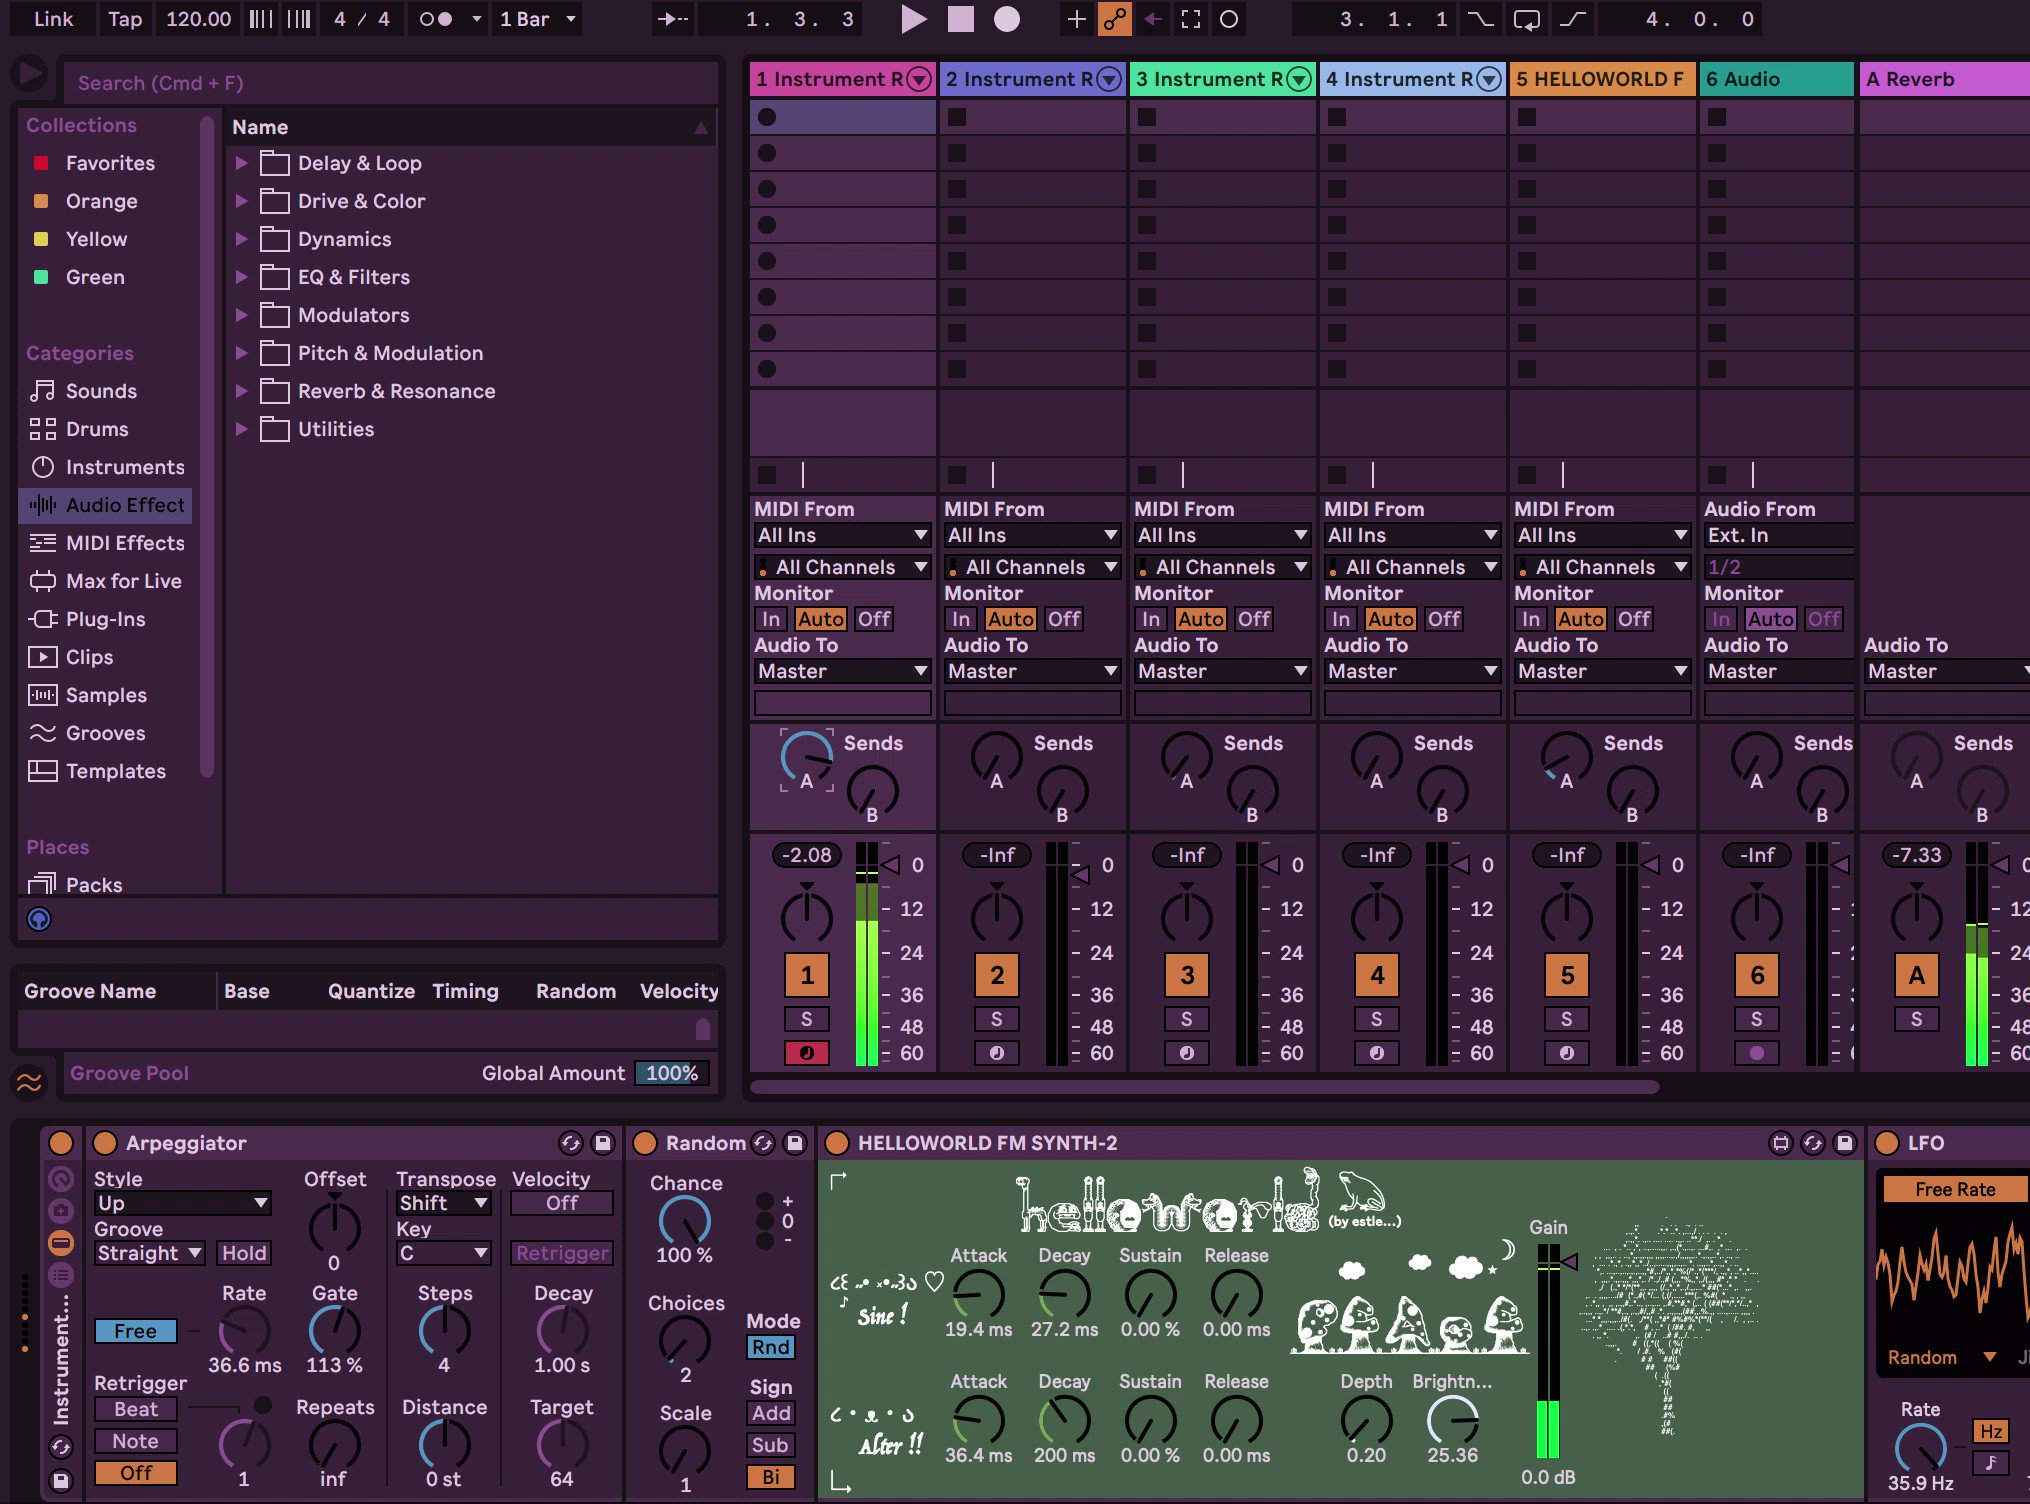Select the MIDI Effects category
Screen dimensions: 2030x1504
[124, 543]
